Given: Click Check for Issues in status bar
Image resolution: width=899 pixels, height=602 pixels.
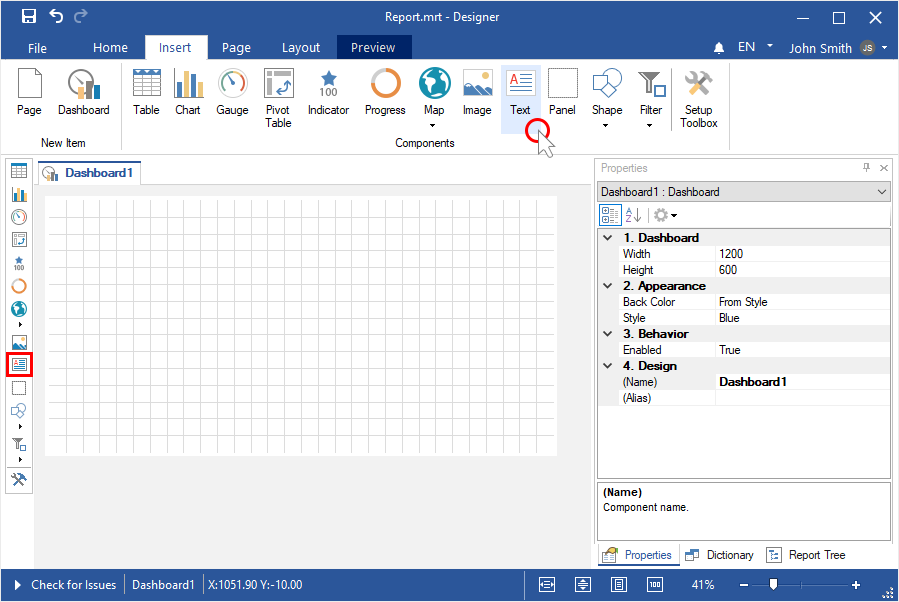Looking at the screenshot, I should pyautogui.click(x=73, y=585).
